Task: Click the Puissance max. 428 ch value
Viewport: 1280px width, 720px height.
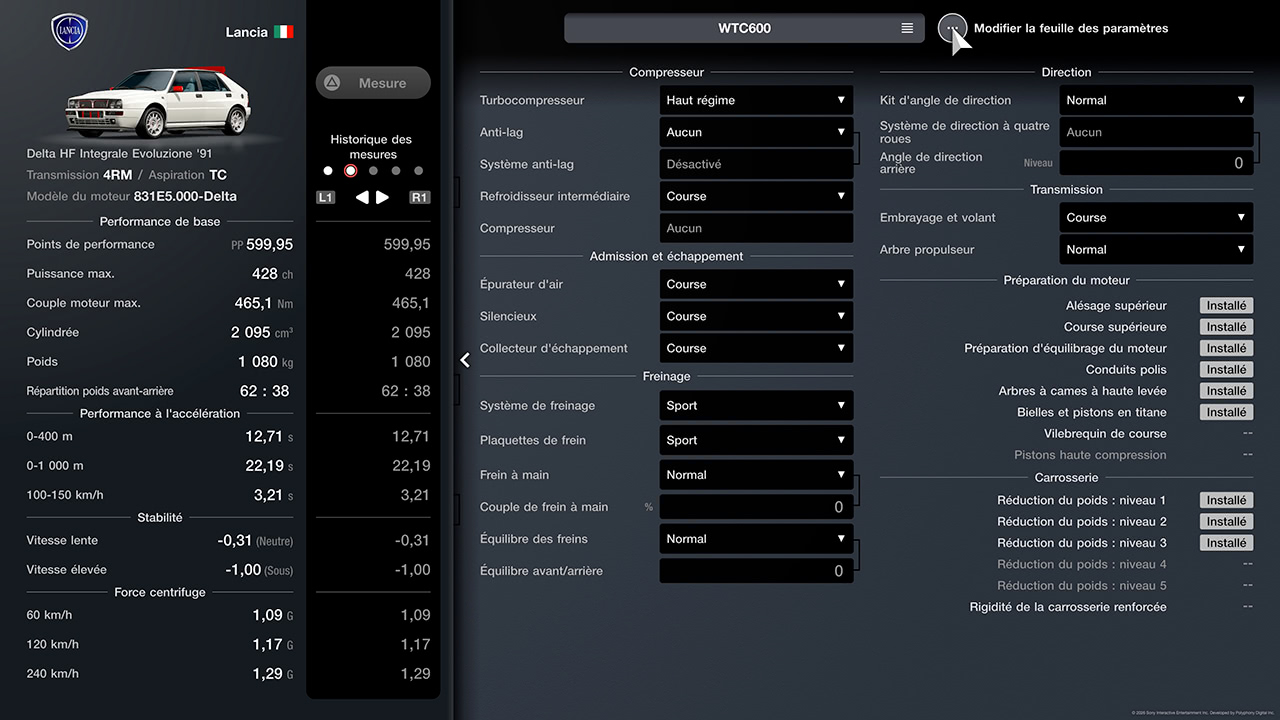Action: (272, 274)
